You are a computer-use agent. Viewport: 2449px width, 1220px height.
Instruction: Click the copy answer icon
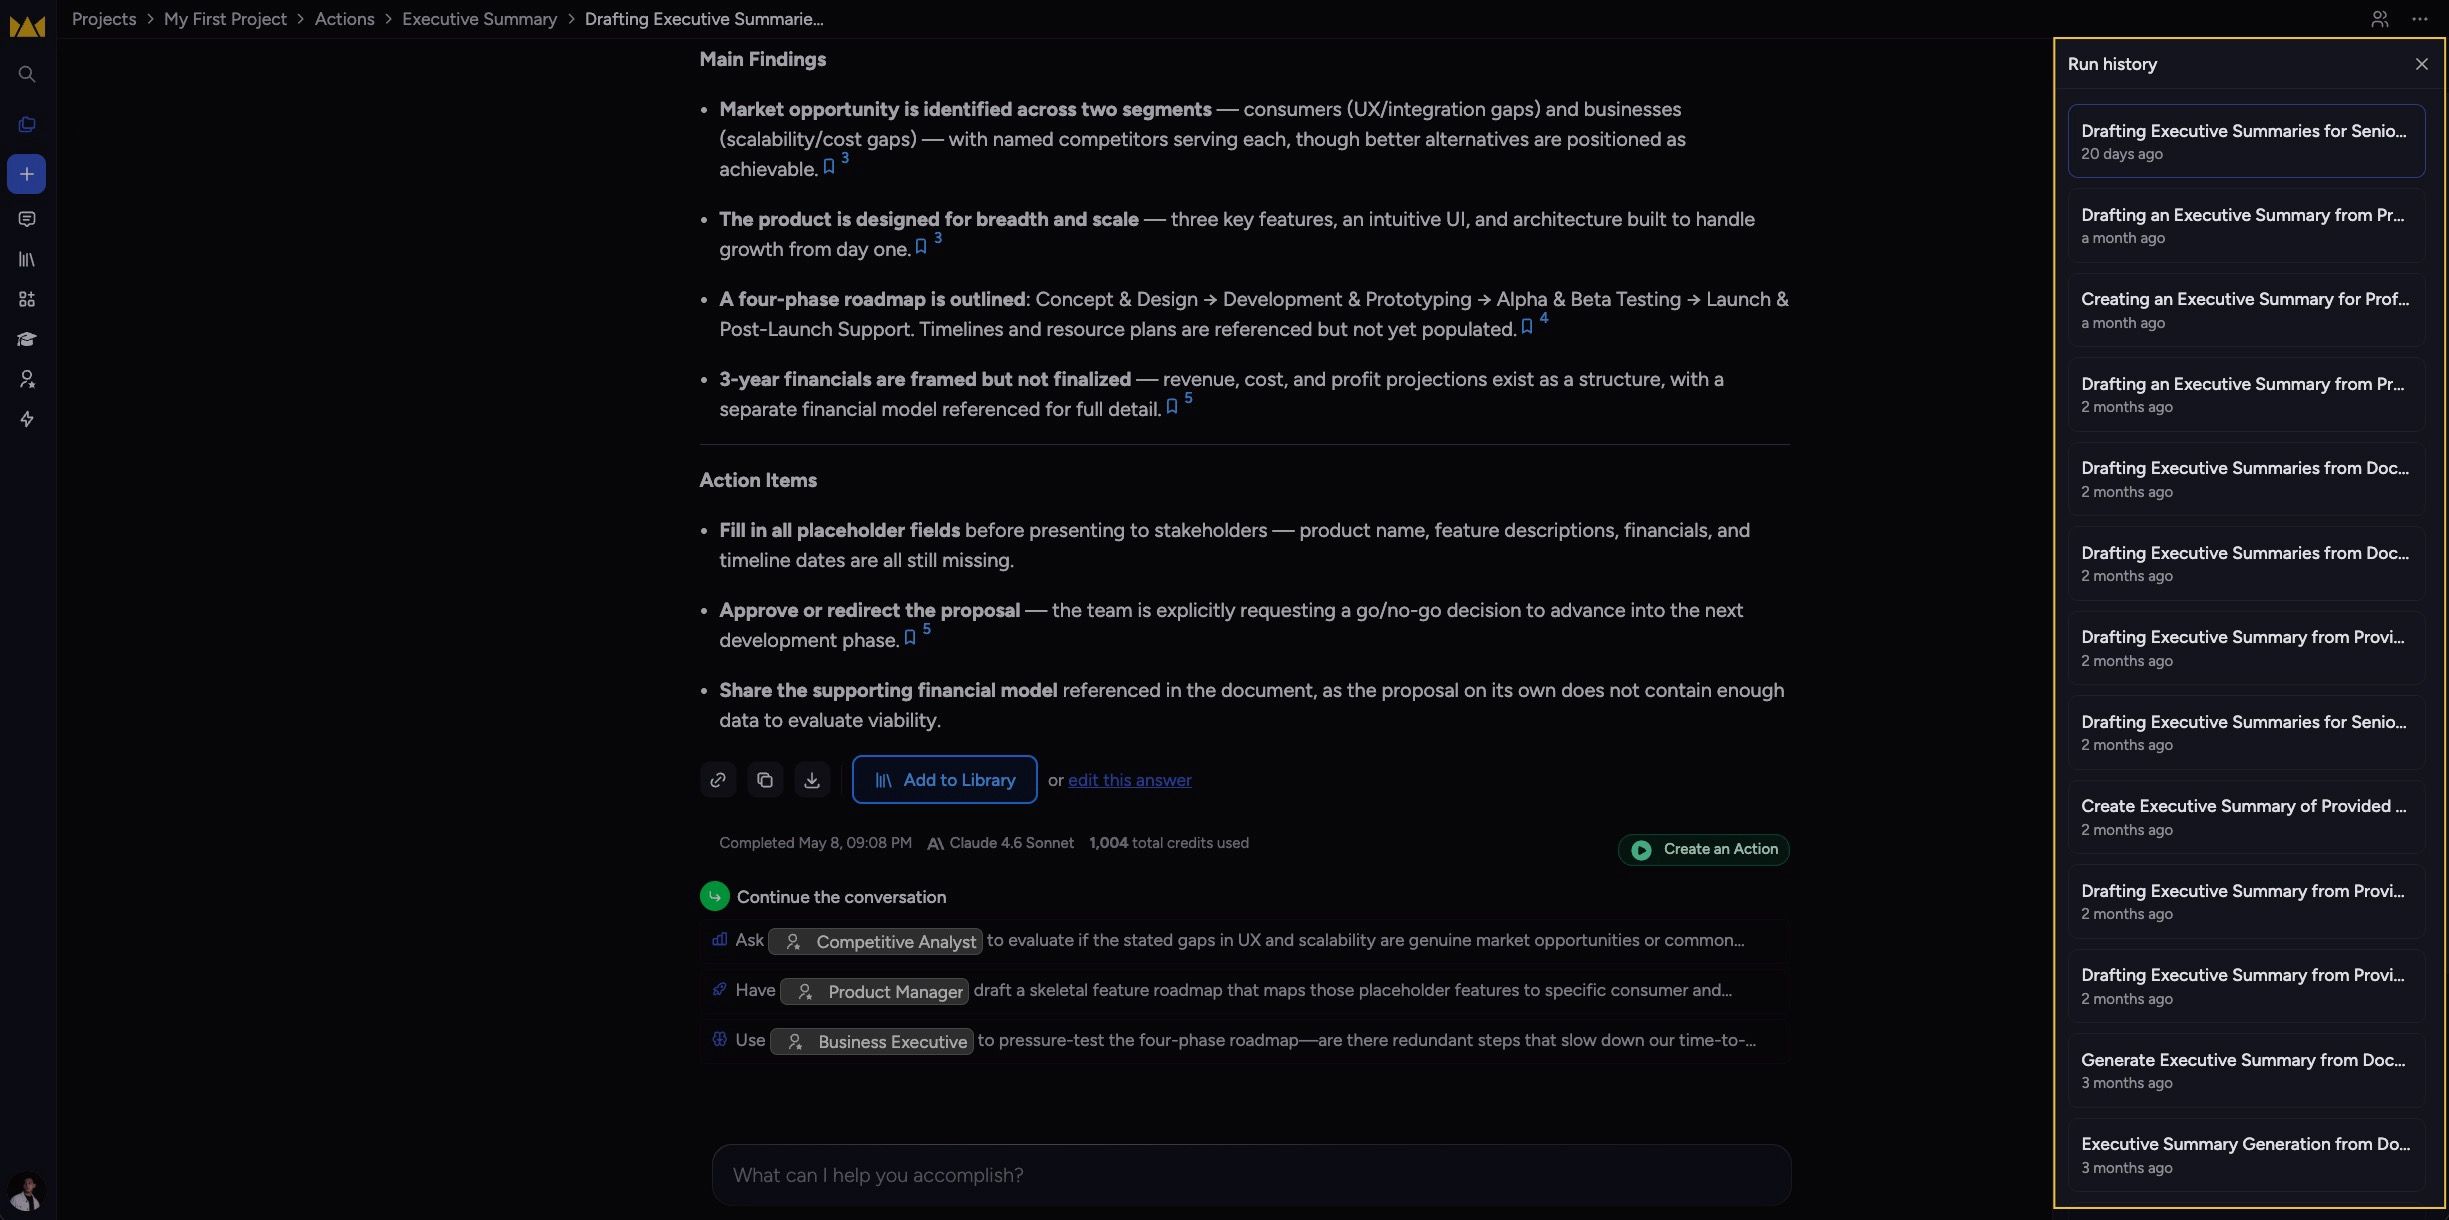(765, 780)
